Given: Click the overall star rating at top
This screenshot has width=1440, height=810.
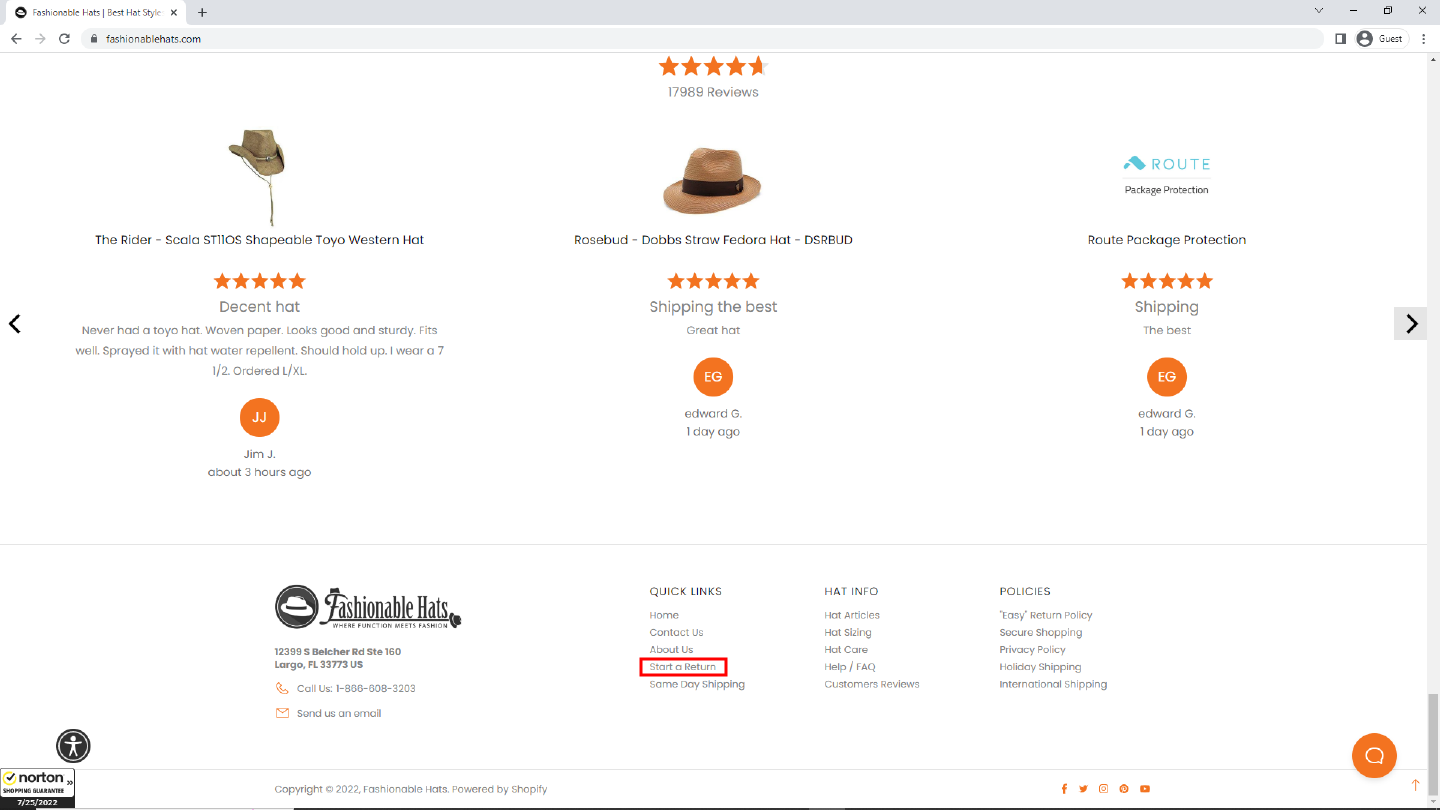Looking at the screenshot, I should click(713, 66).
